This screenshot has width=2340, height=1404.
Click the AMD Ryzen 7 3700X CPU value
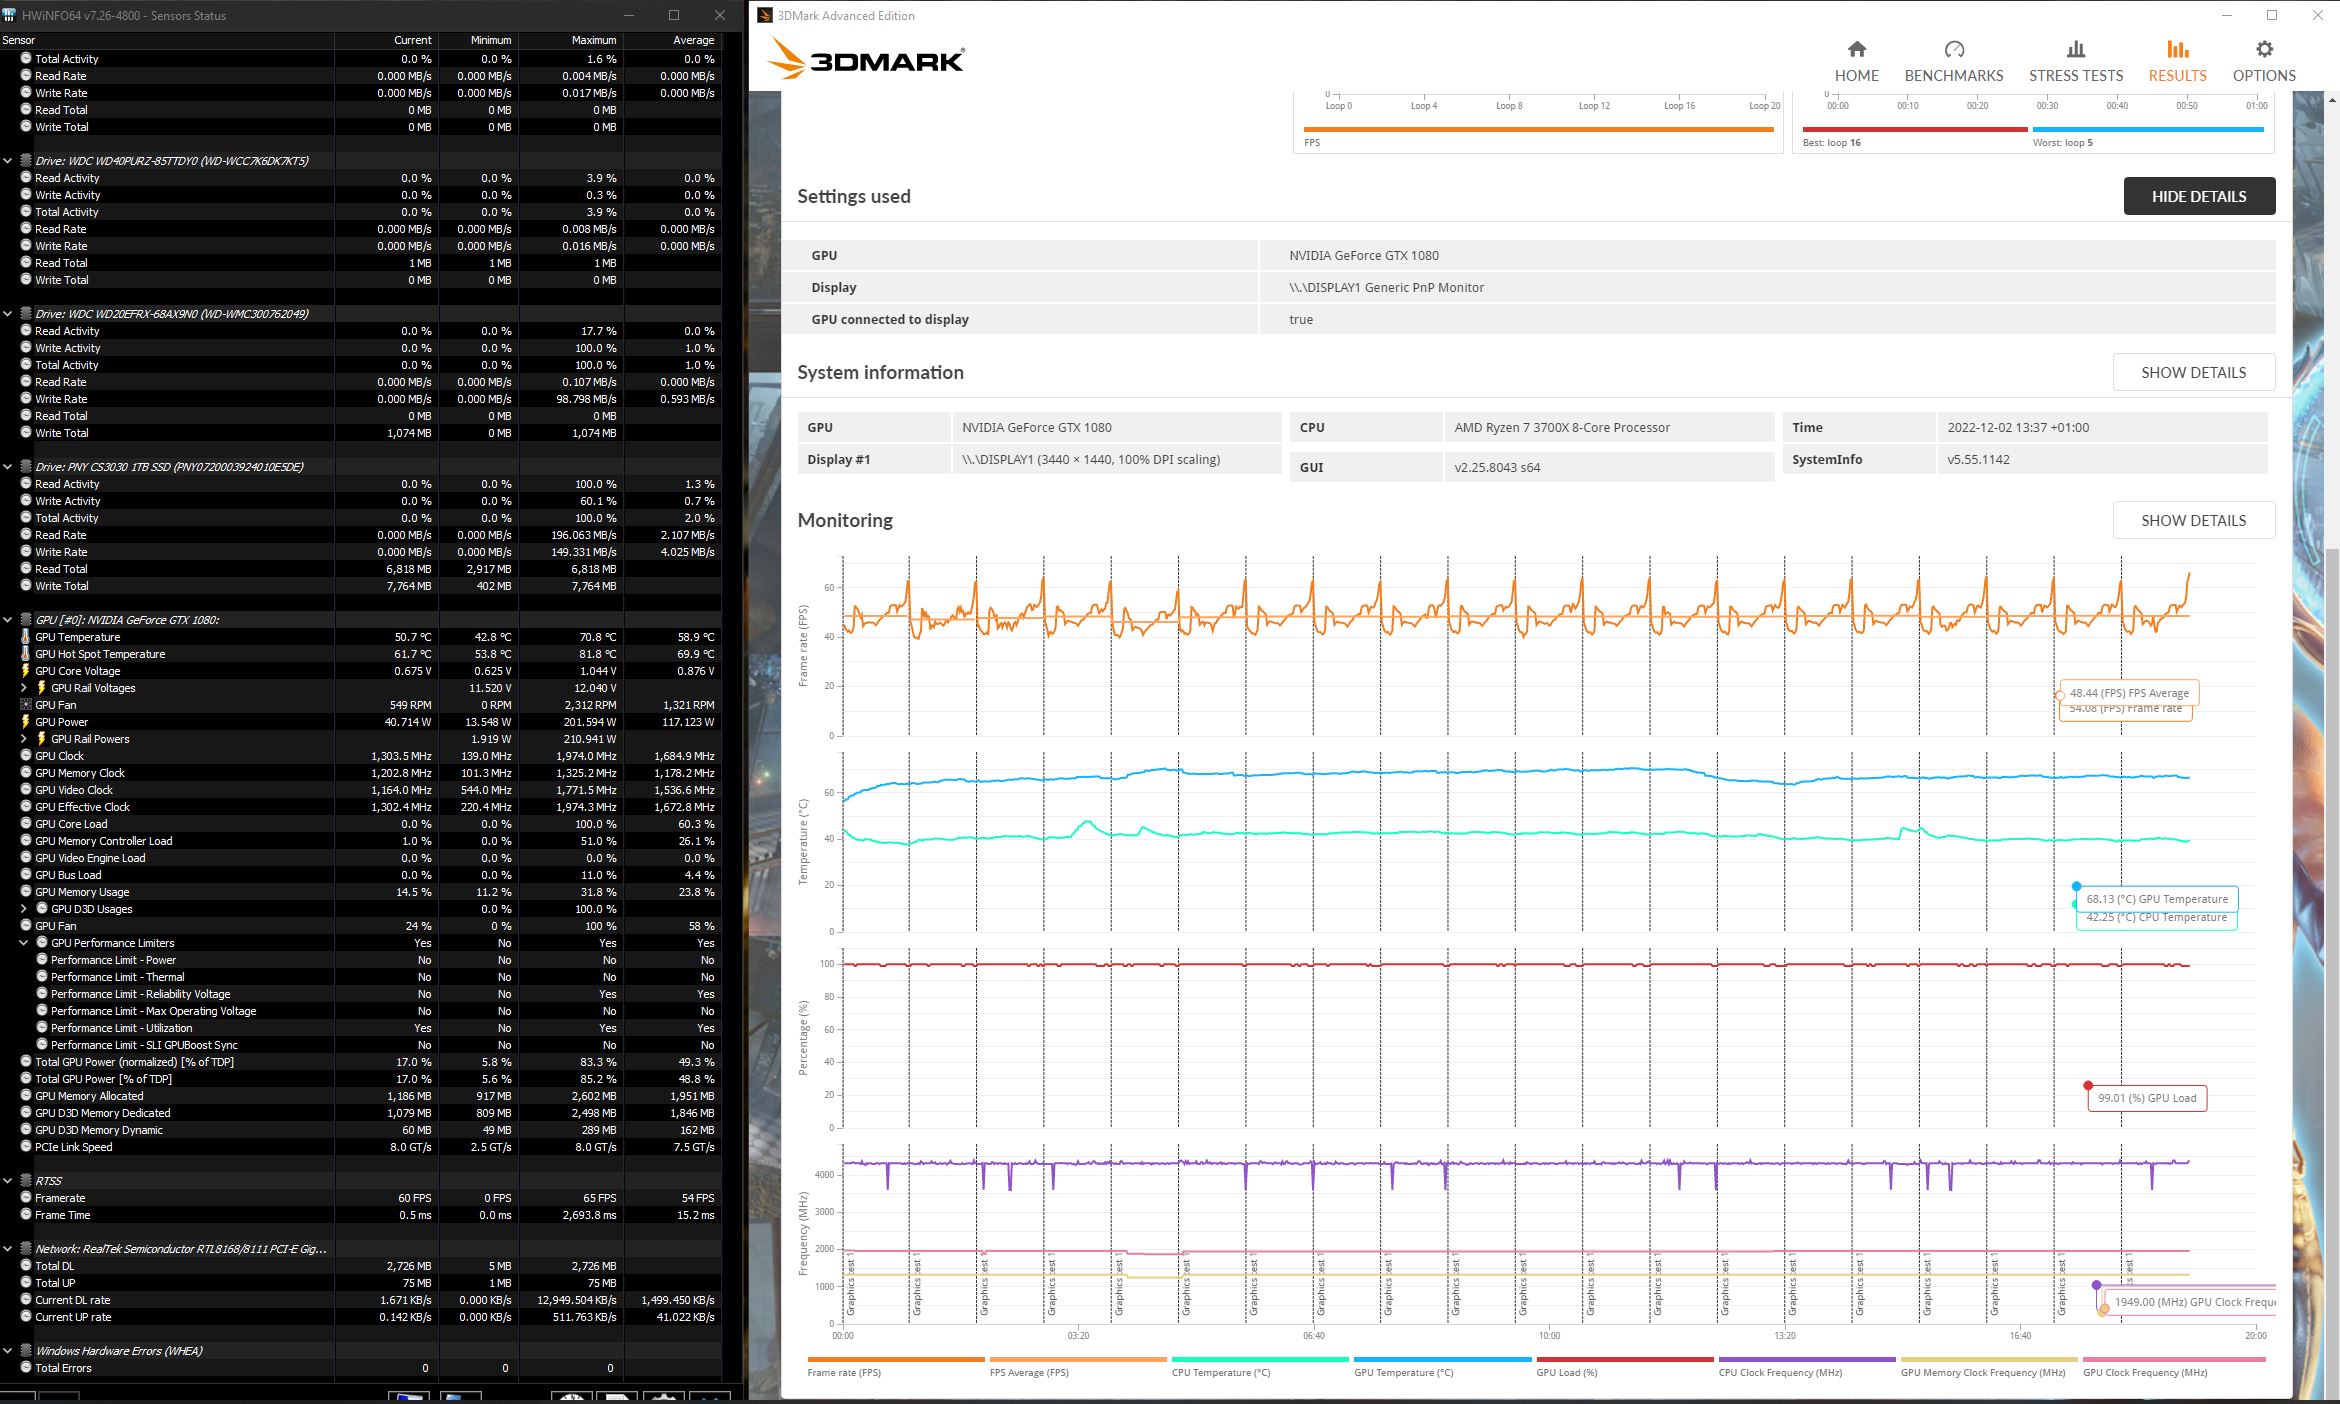click(x=1562, y=427)
